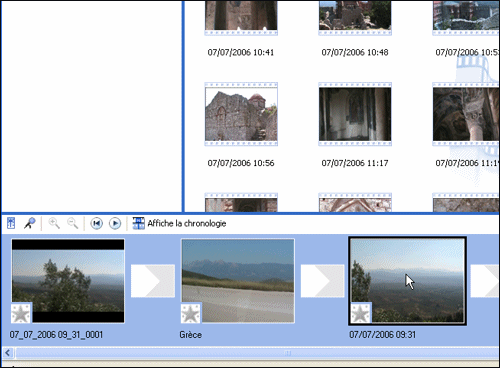Select storyboard clip 07_07_2006 09_31_0001

click(x=68, y=281)
